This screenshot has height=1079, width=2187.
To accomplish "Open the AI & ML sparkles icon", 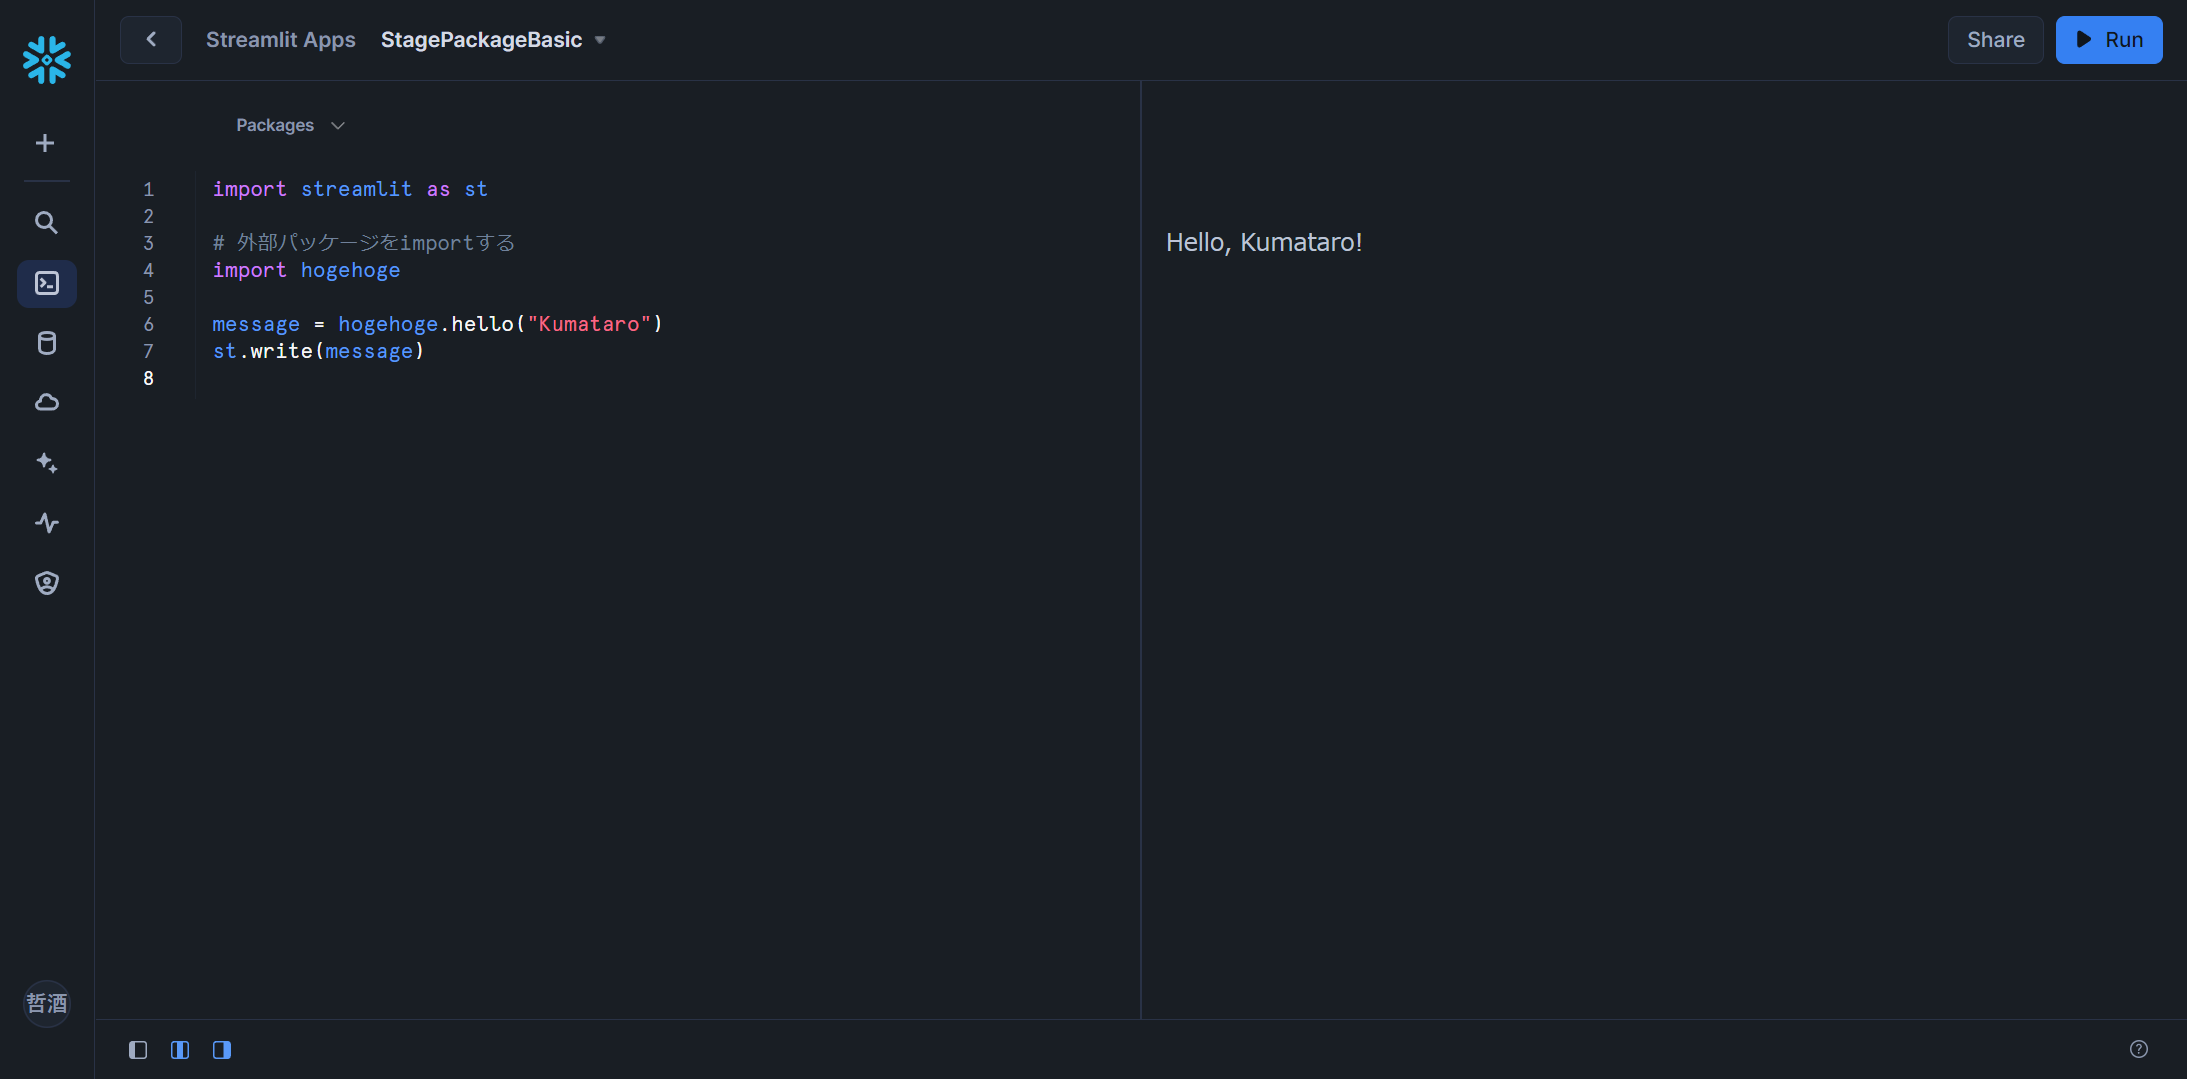I will pos(46,462).
